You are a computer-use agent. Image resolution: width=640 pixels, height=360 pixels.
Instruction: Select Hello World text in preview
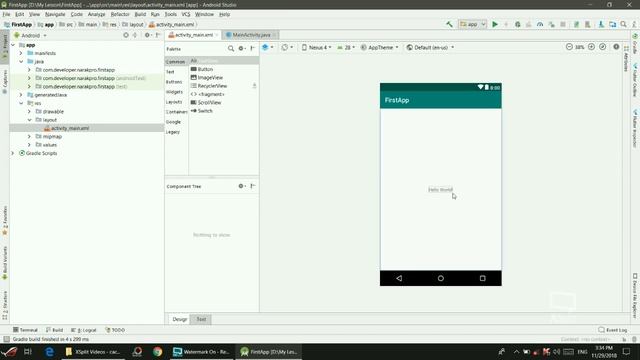coord(440,189)
